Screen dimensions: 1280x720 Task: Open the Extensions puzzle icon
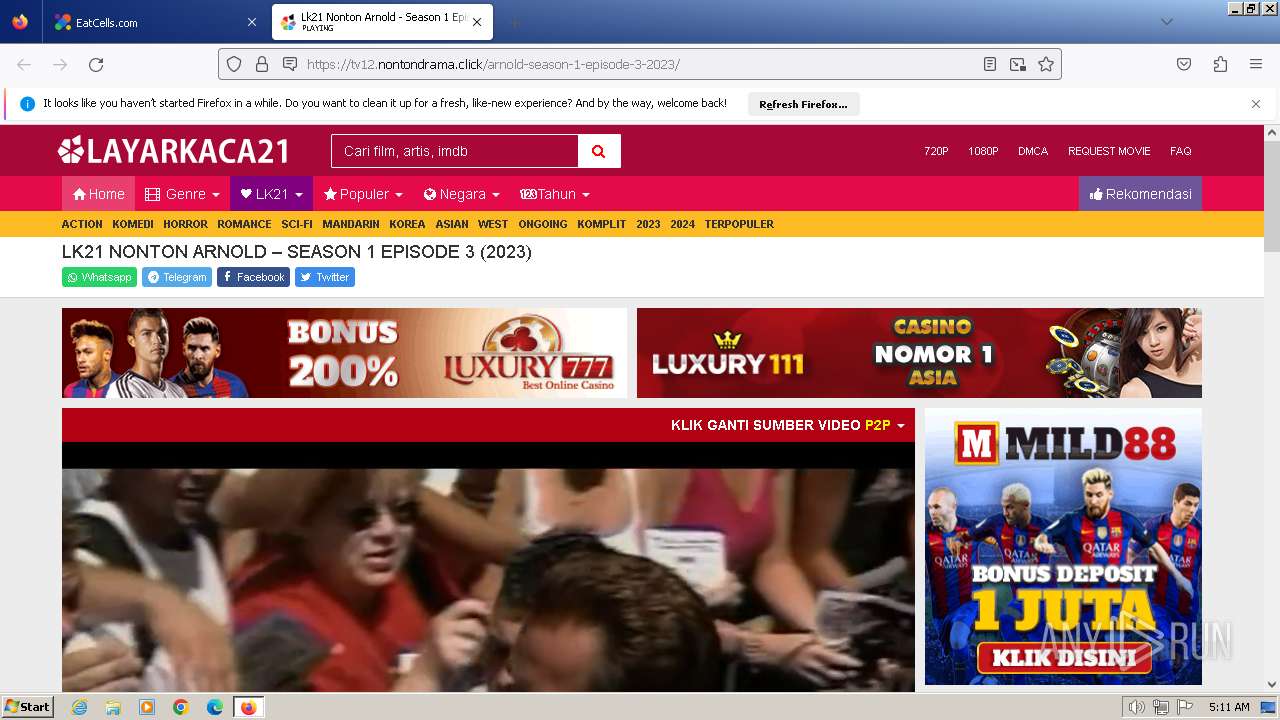(x=1220, y=64)
